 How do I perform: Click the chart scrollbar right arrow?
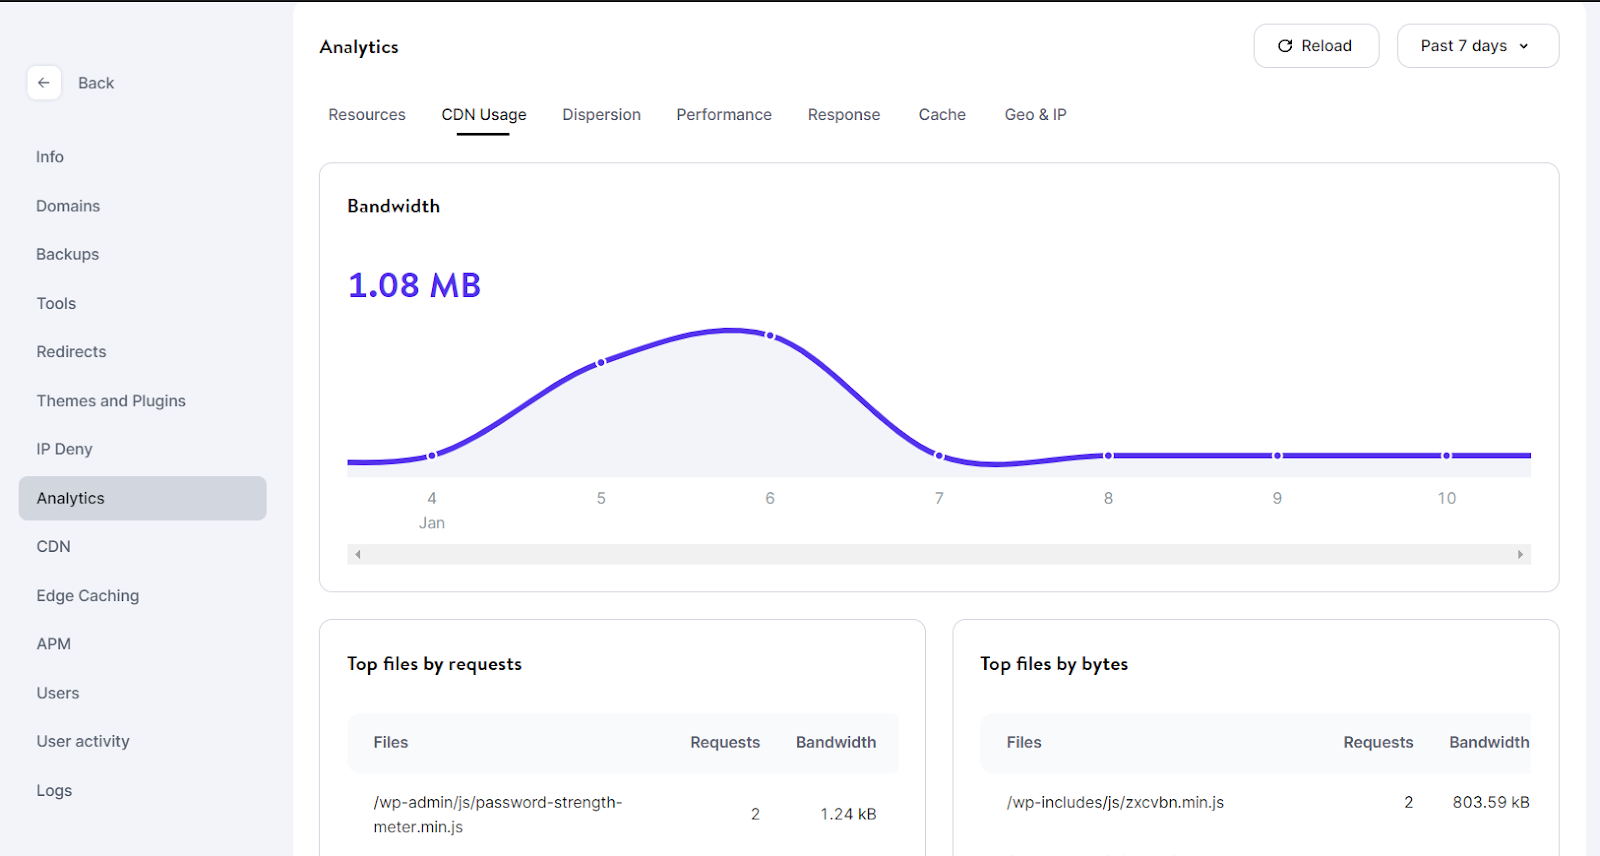(x=1520, y=554)
